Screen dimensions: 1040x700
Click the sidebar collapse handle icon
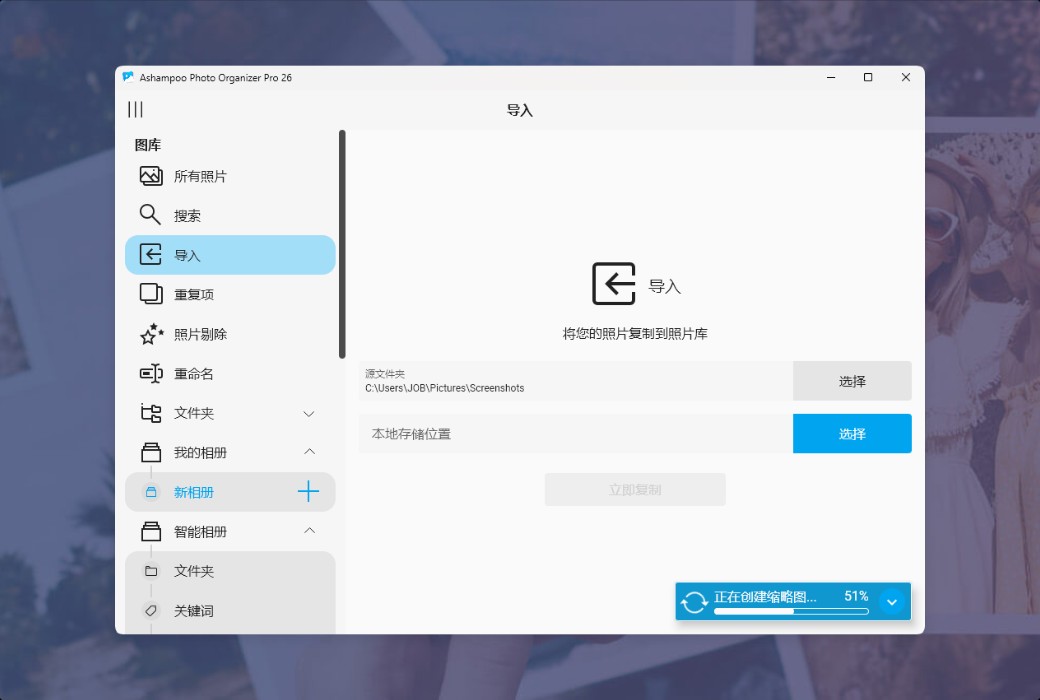[x=135, y=110]
